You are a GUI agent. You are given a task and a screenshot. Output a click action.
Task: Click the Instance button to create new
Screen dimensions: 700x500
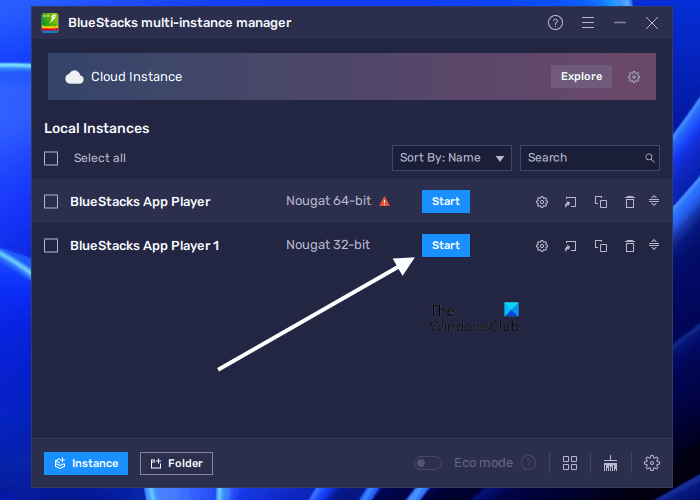(x=86, y=463)
